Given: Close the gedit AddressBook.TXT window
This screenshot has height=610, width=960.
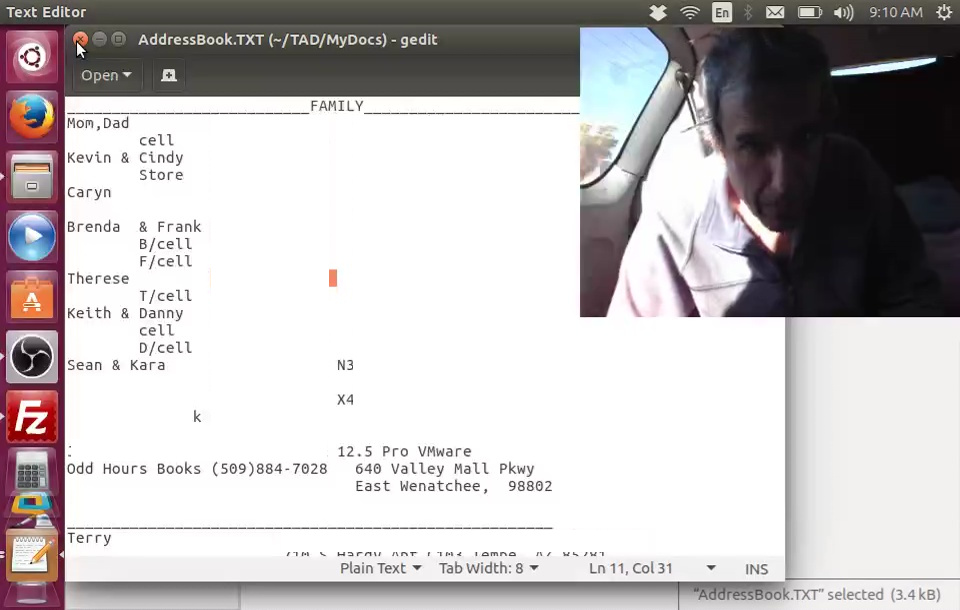Looking at the screenshot, I should pos(80,39).
